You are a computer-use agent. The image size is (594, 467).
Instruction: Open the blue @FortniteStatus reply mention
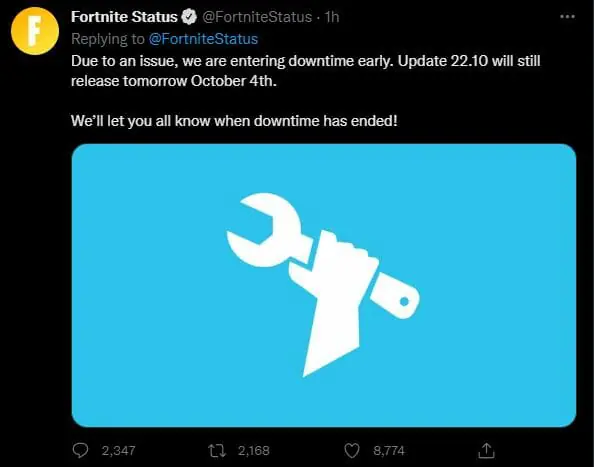click(203, 39)
